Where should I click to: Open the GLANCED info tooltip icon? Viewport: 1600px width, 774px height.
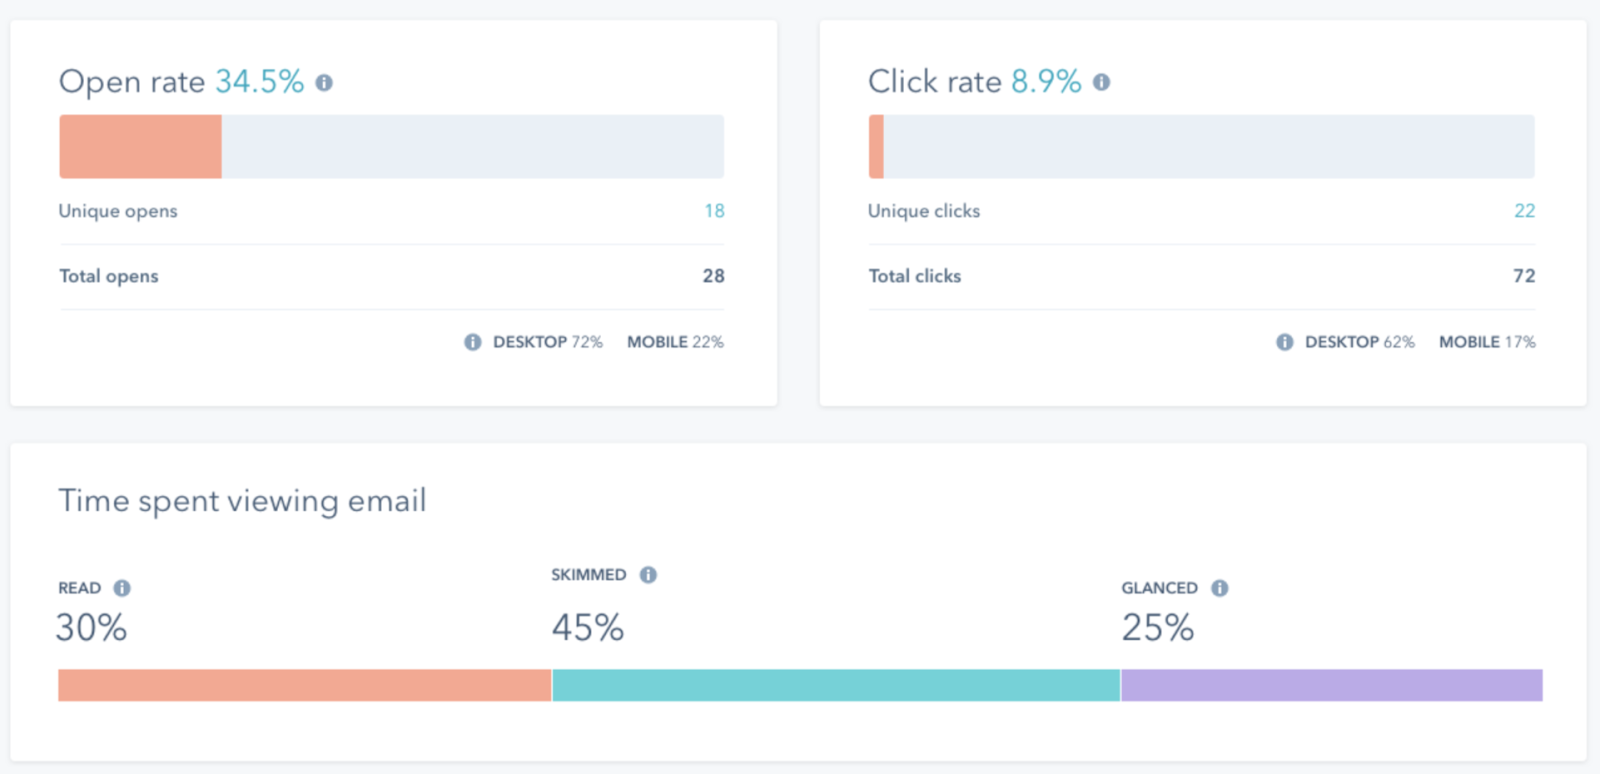[x=1220, y=588]
